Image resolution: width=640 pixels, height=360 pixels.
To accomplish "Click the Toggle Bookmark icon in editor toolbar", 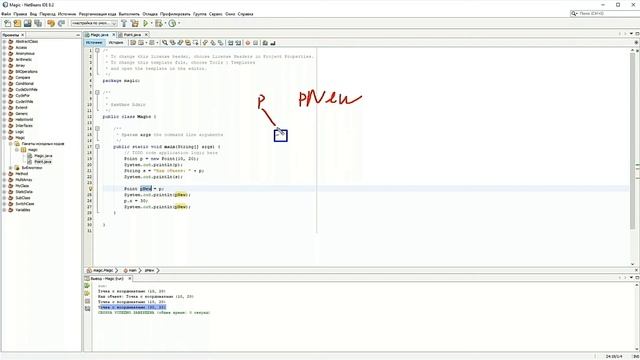I will click(x=221, y=42).
